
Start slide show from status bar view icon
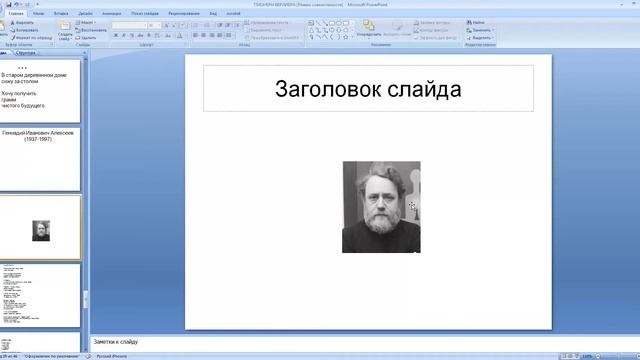(x=577, y=356)
